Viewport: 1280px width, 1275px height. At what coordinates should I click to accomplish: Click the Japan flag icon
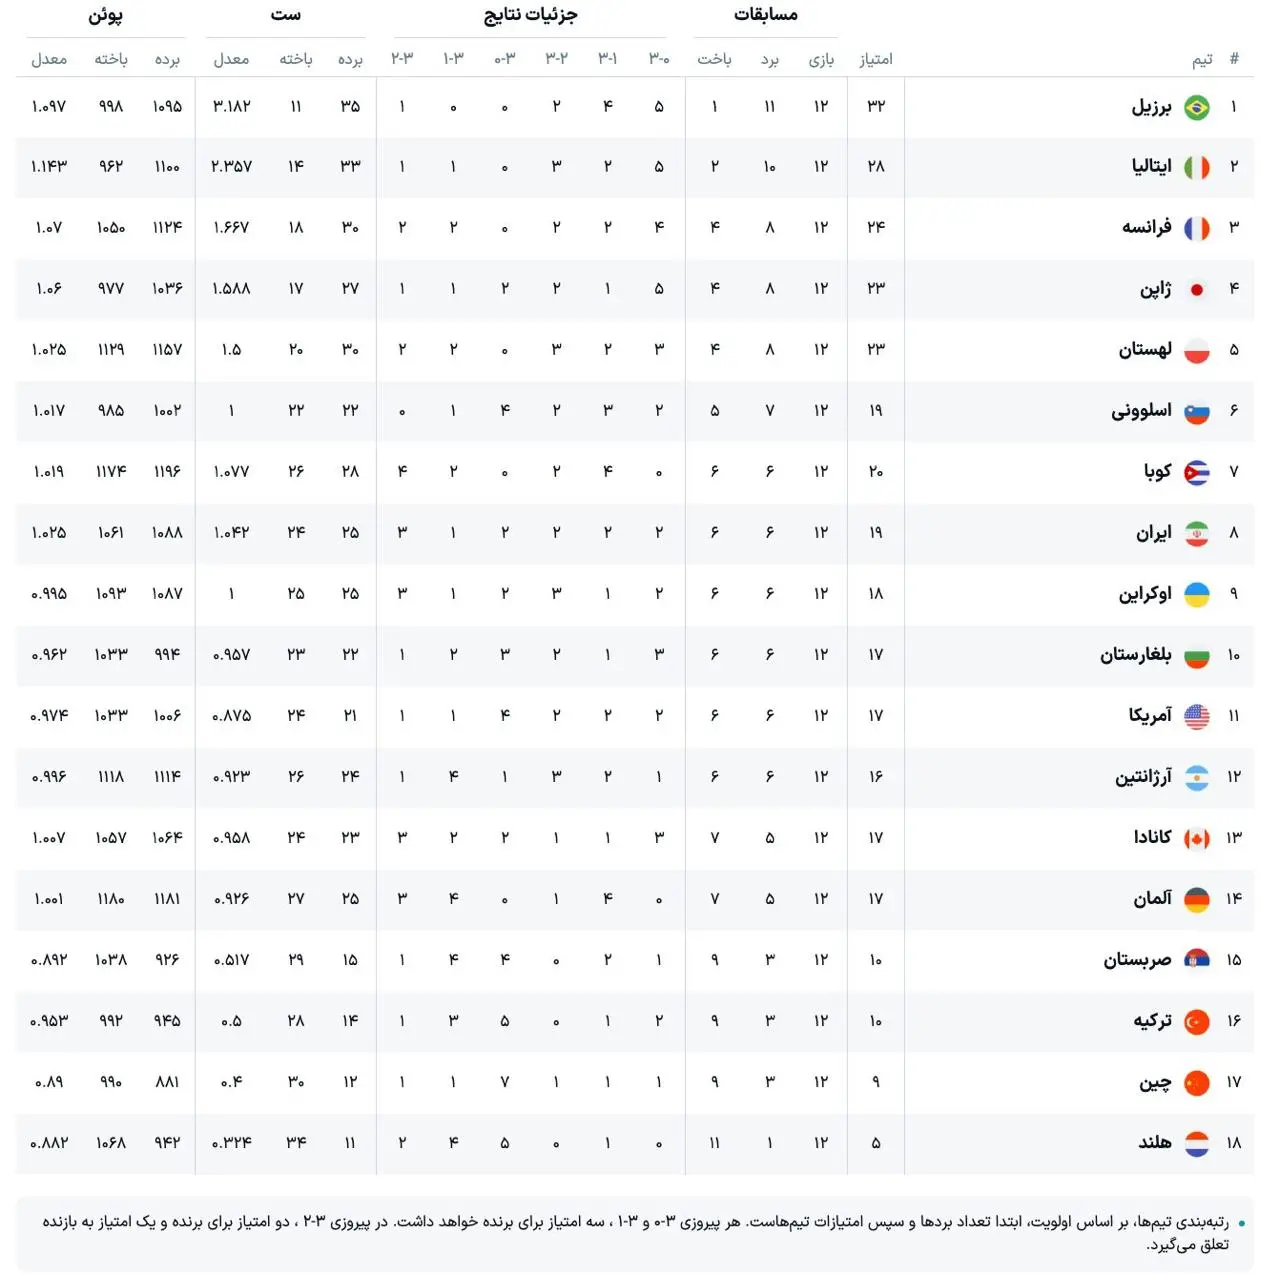coord(1197,290)
